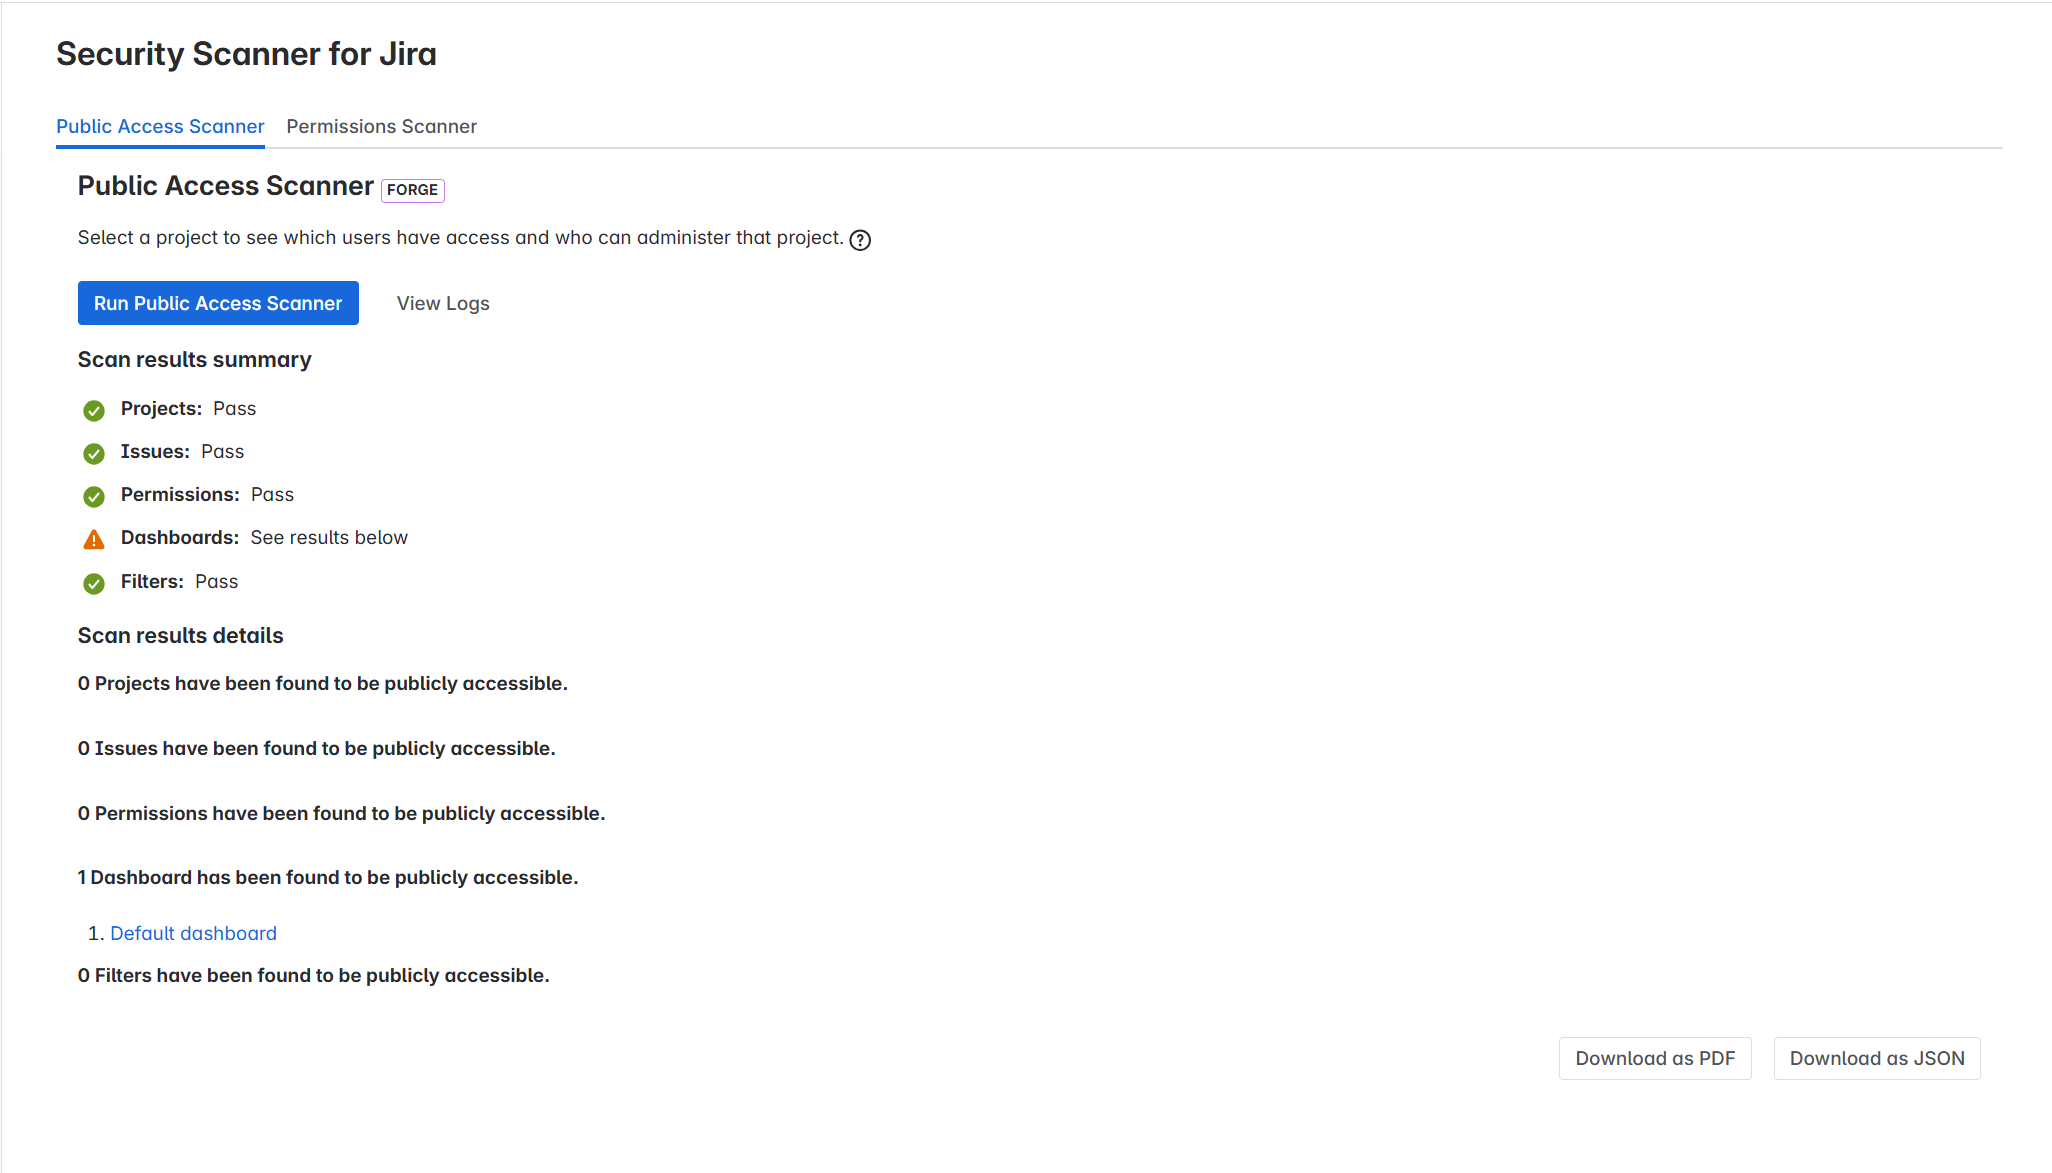The height and width of the screenshot is (1173, 2052).
Task: Click the Scan results summary heading
Action: click(x=195, y=360)
